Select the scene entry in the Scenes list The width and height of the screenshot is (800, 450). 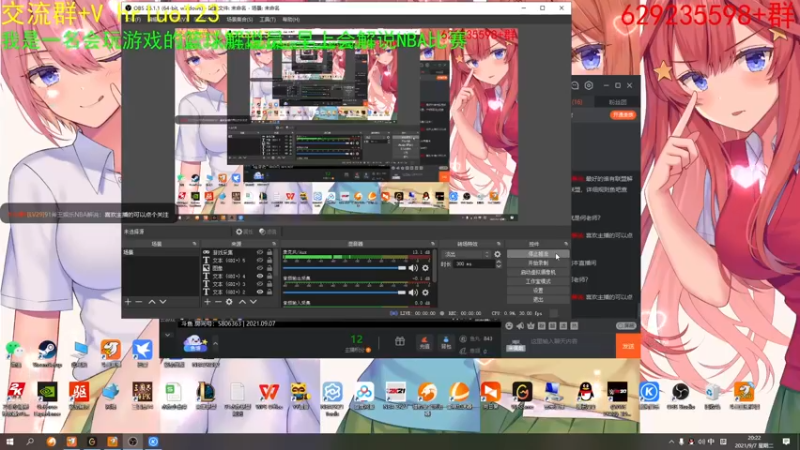click(160, 253)
